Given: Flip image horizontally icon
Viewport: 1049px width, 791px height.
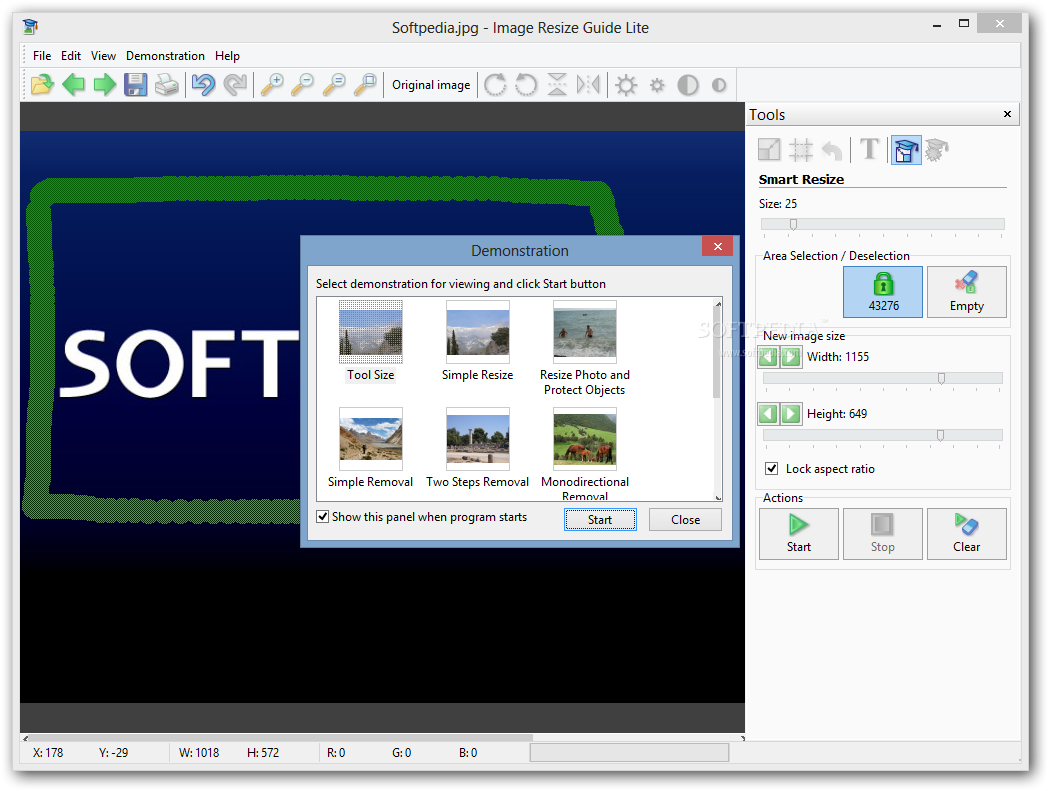Looking at the screenshot, I should tap(589, 85).
